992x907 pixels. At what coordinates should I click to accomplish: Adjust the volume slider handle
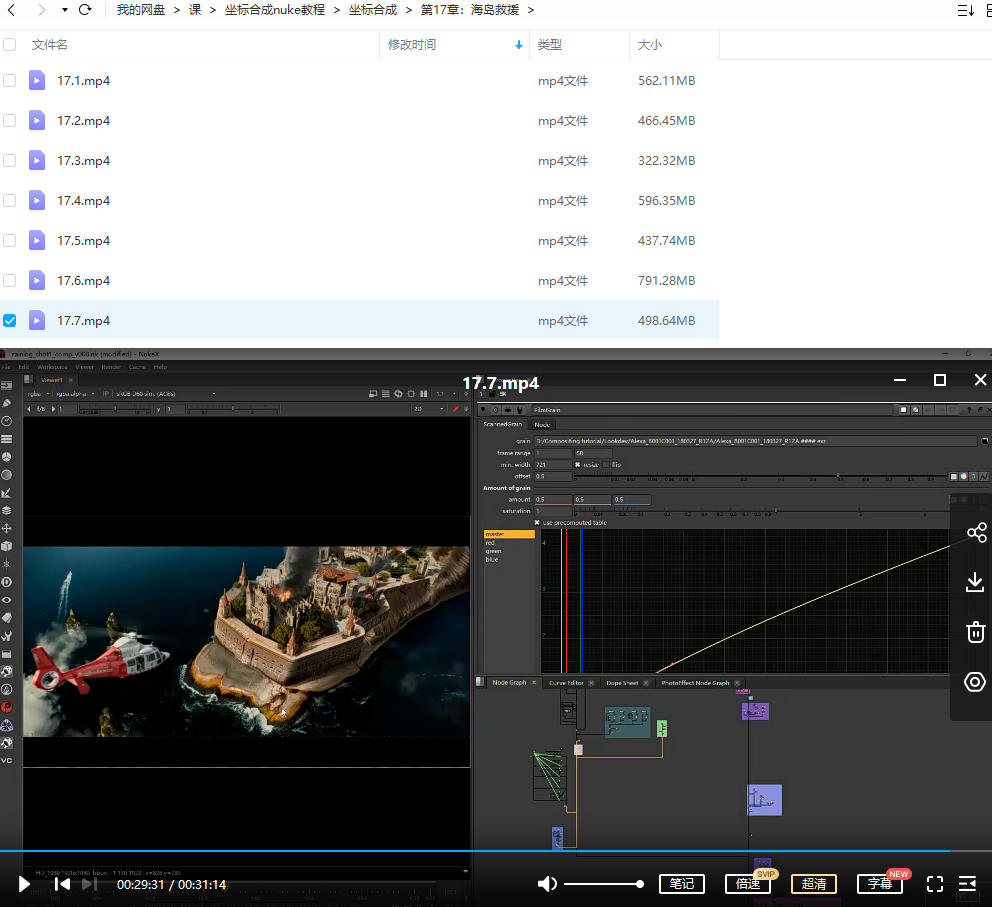point(640,884)
